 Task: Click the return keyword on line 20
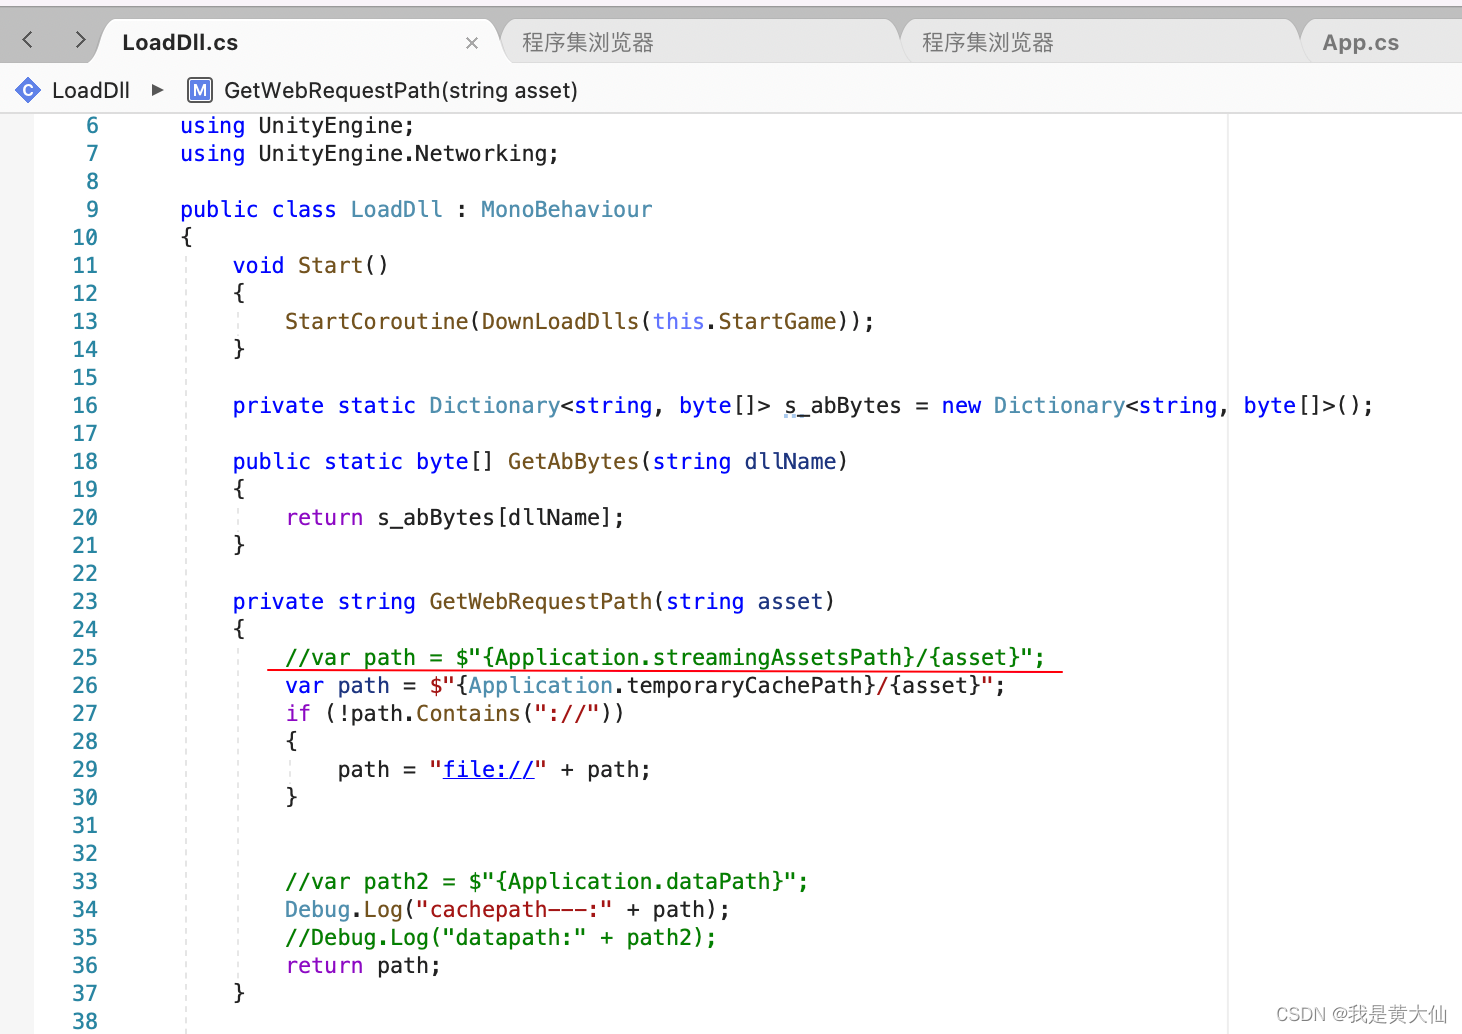tap(324, 517)
